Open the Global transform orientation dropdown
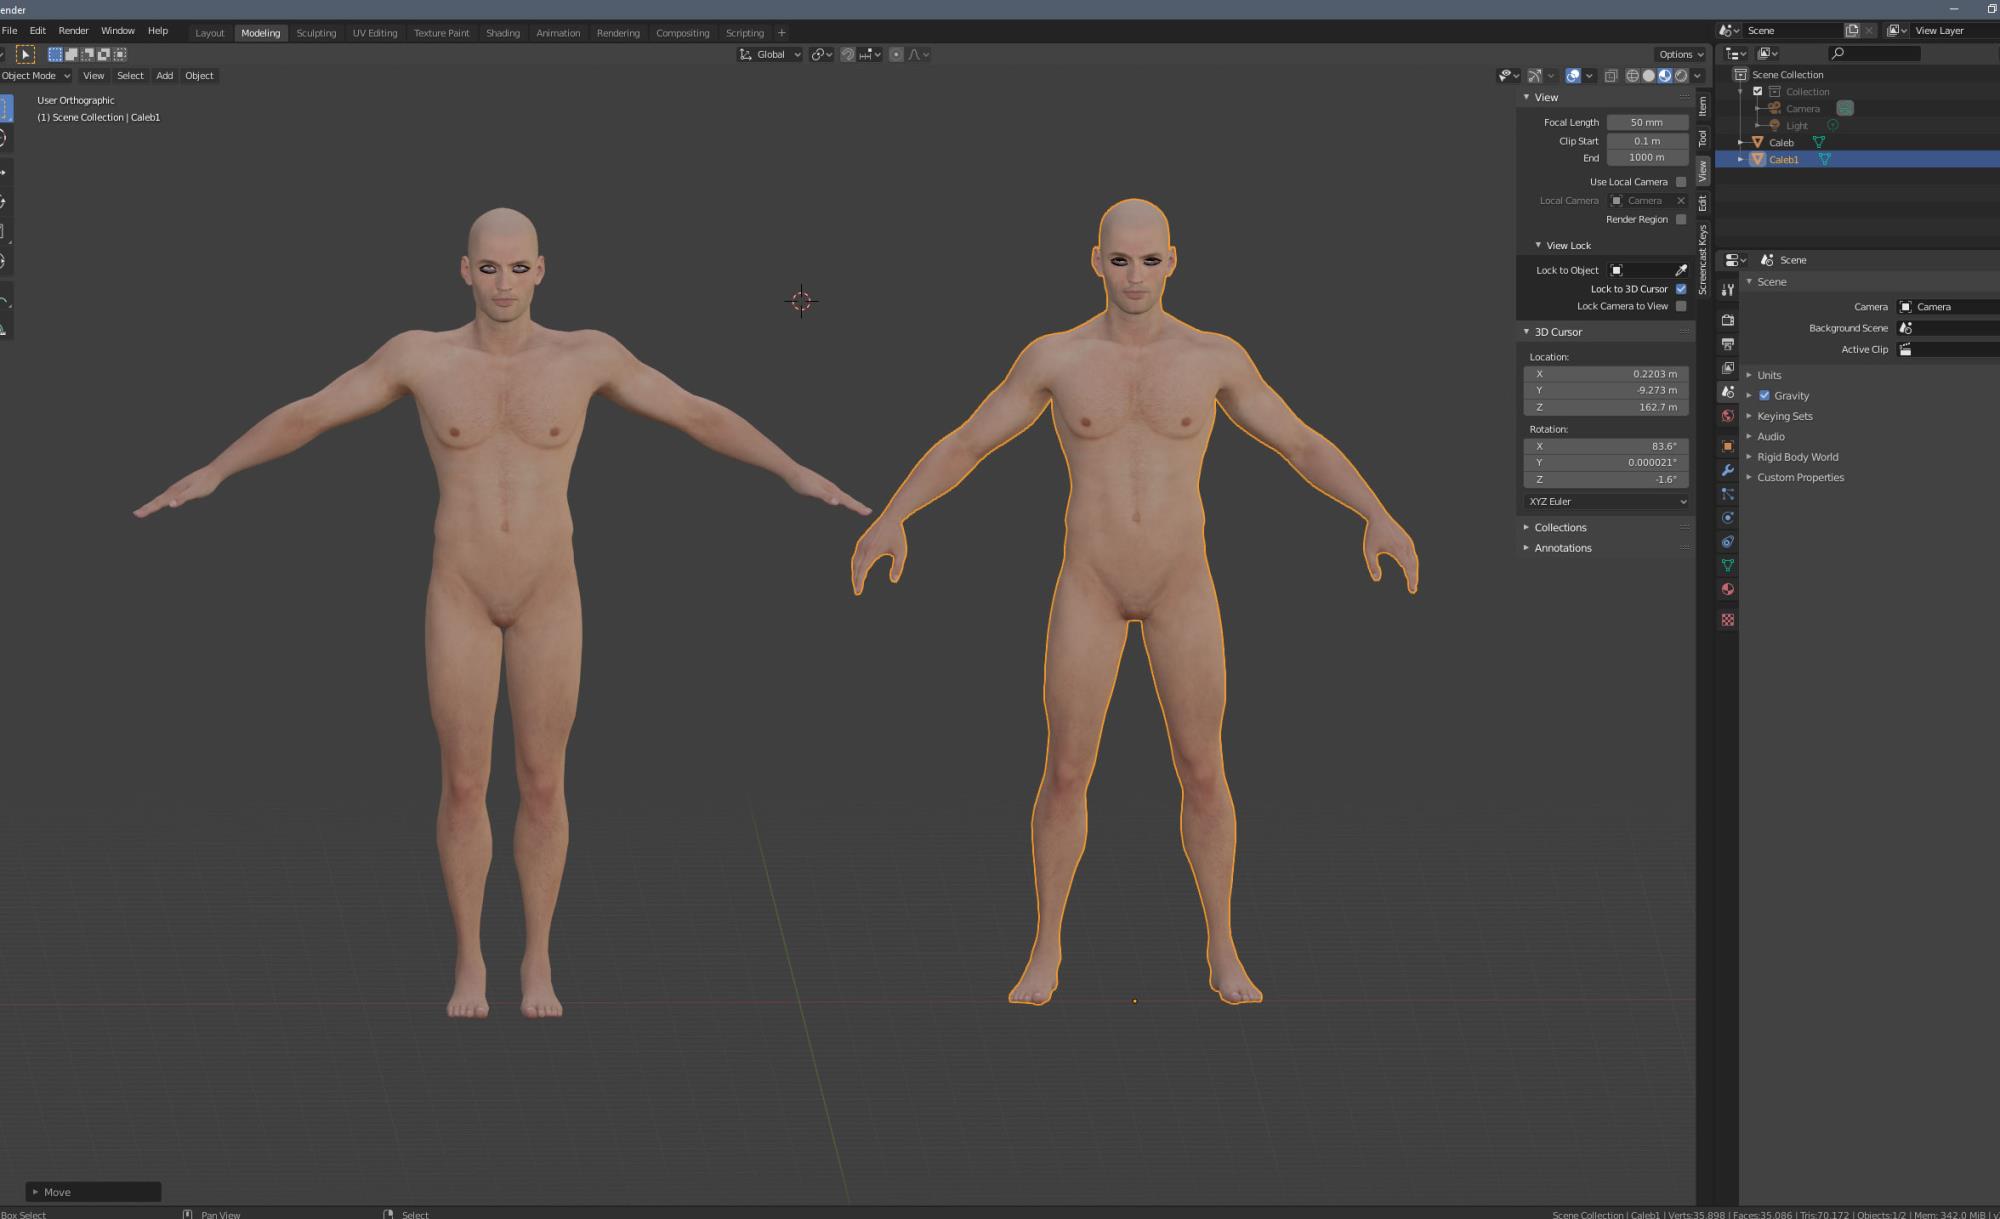The height and width of the screenshot is (1219, 2000). [x=770, y=55]
